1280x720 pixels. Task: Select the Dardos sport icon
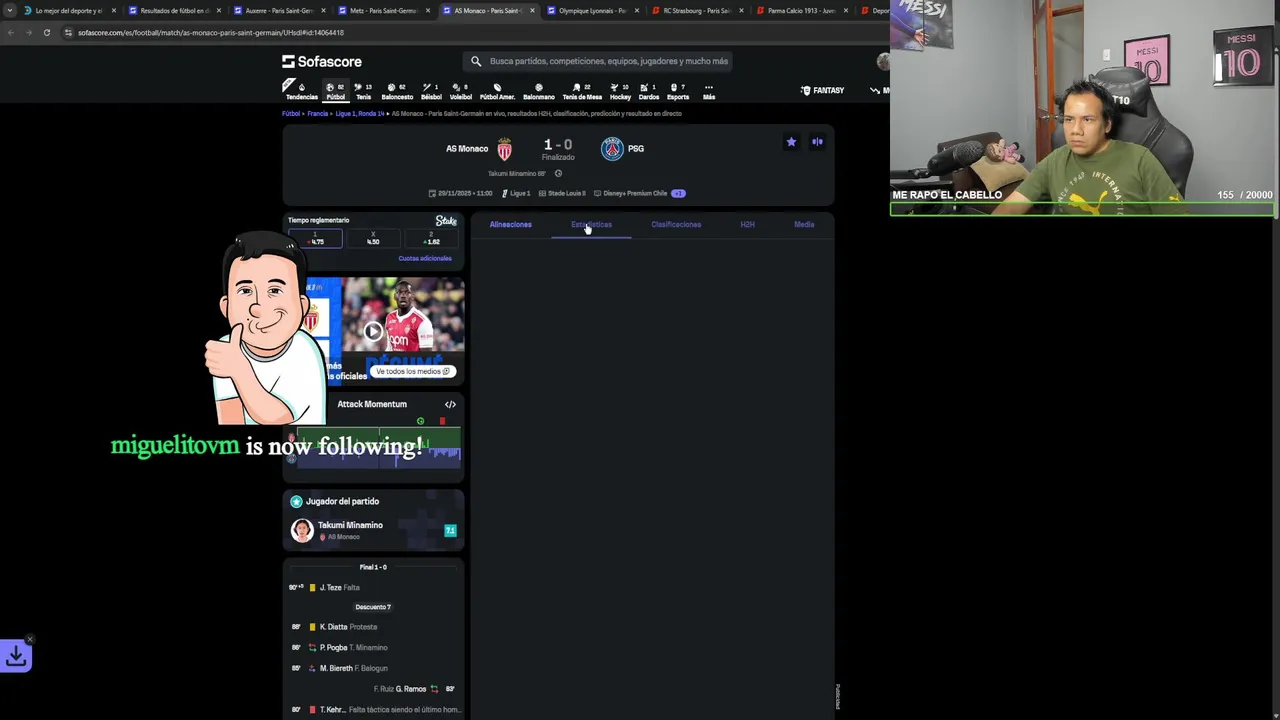coord(649,91)
